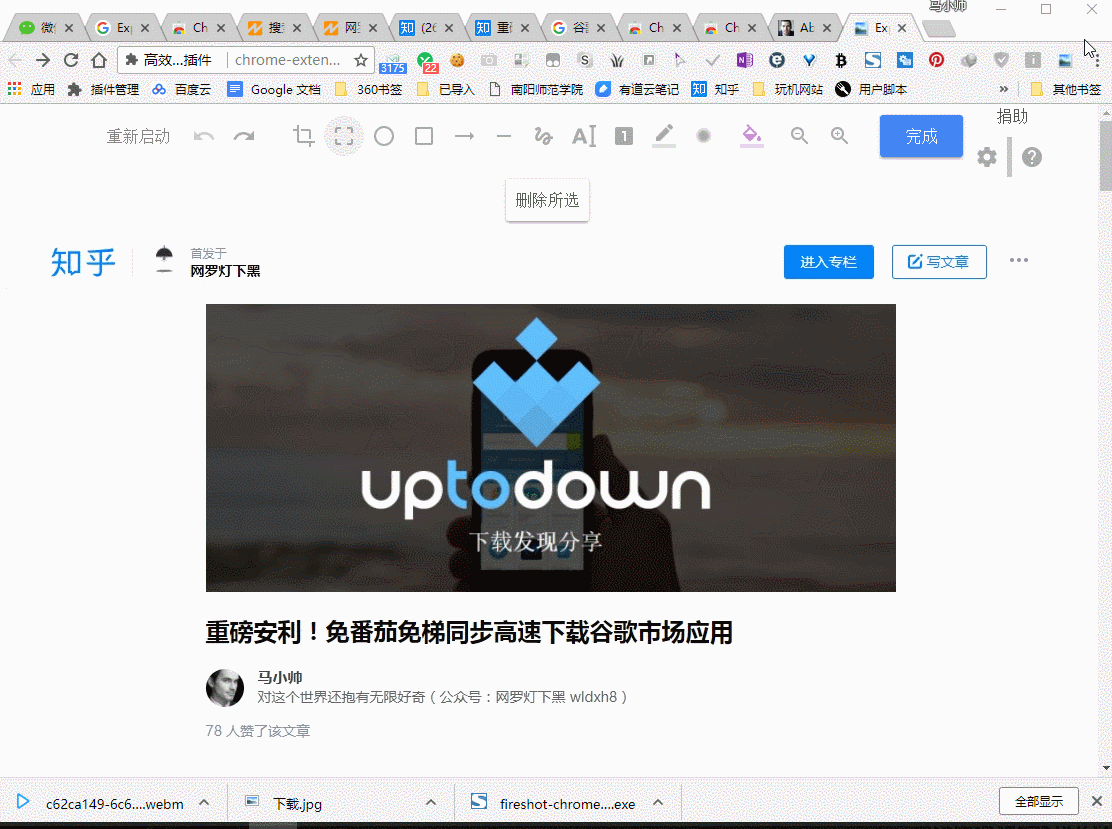Image resolution: width=1112 pixels, height=829 pixels.
Task: Zoom in the screenshot editor
Action: (x=839, y=136)
